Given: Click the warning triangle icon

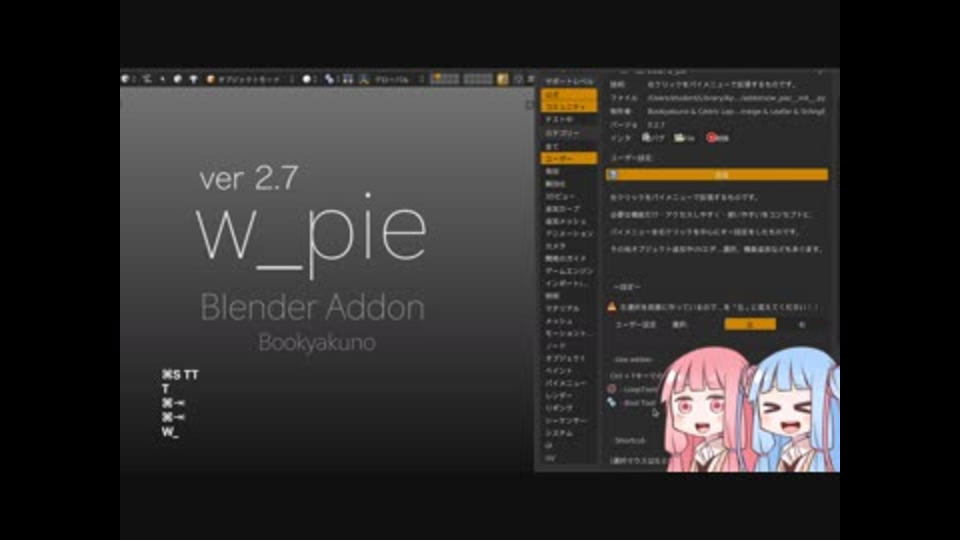Looking at the screenshot, I should (612, 307).
